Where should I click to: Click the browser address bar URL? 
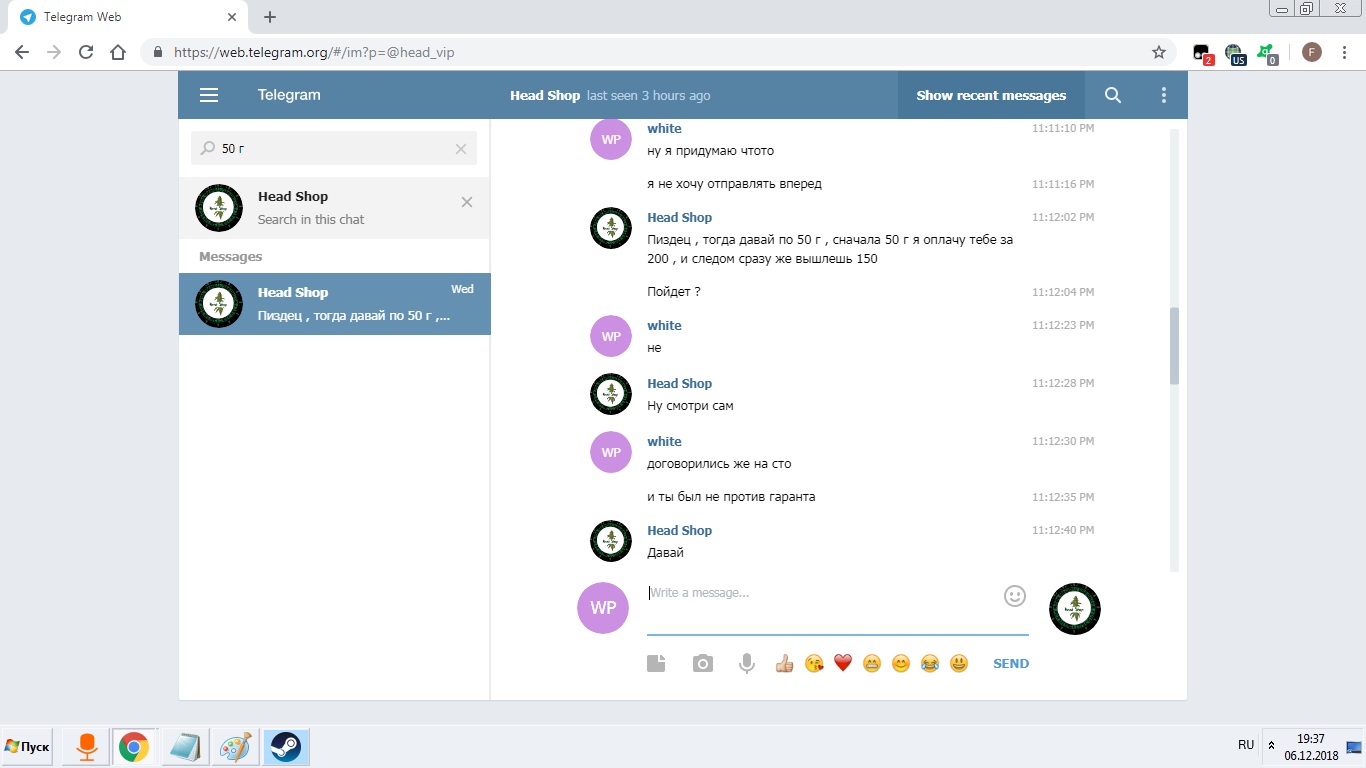[314, 52]
